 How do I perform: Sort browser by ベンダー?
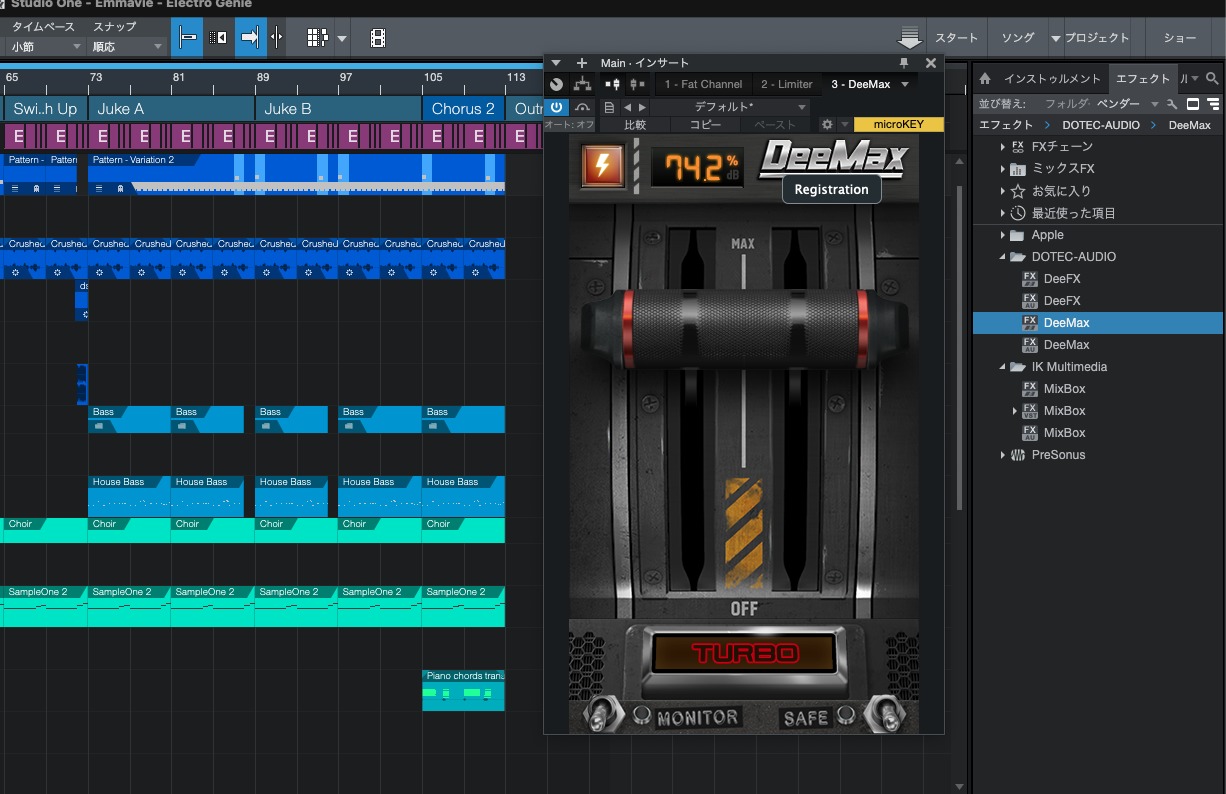(1118, 103)
